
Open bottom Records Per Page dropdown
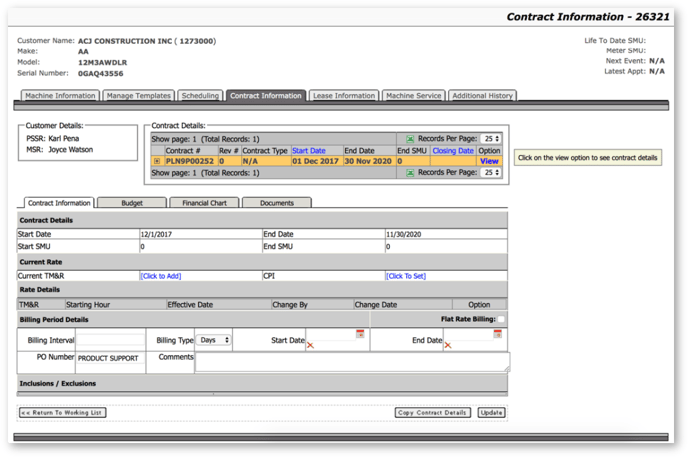coord(490,173)
